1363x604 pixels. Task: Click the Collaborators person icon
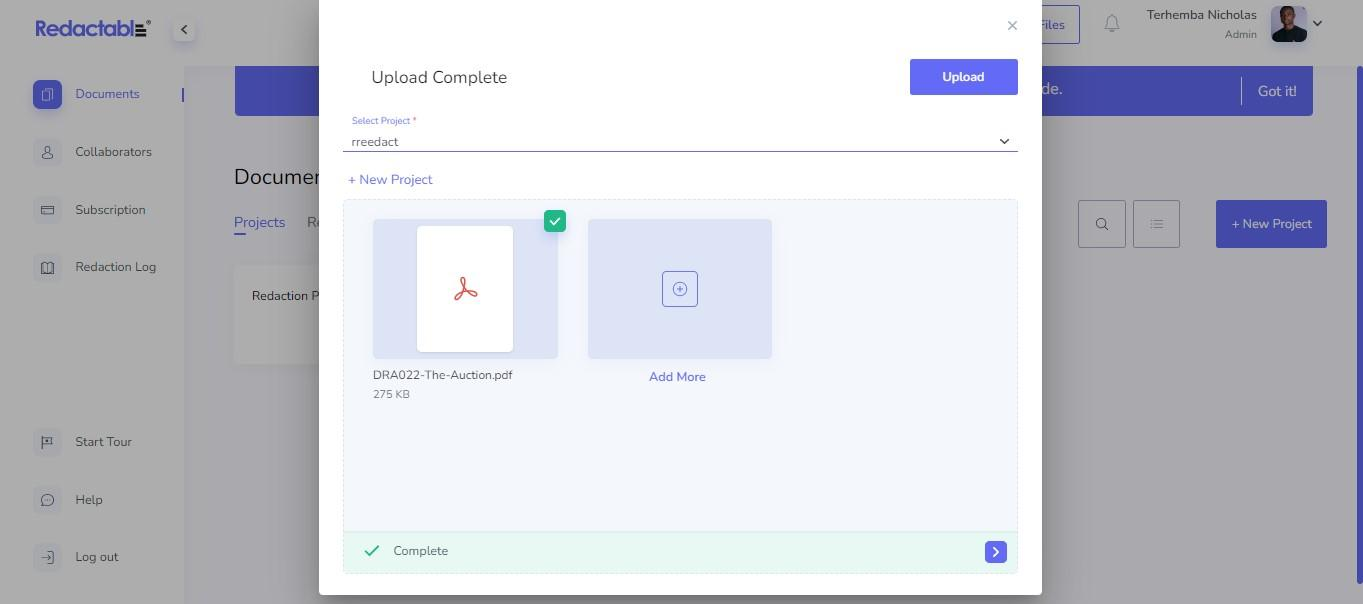tap(47, 152)
